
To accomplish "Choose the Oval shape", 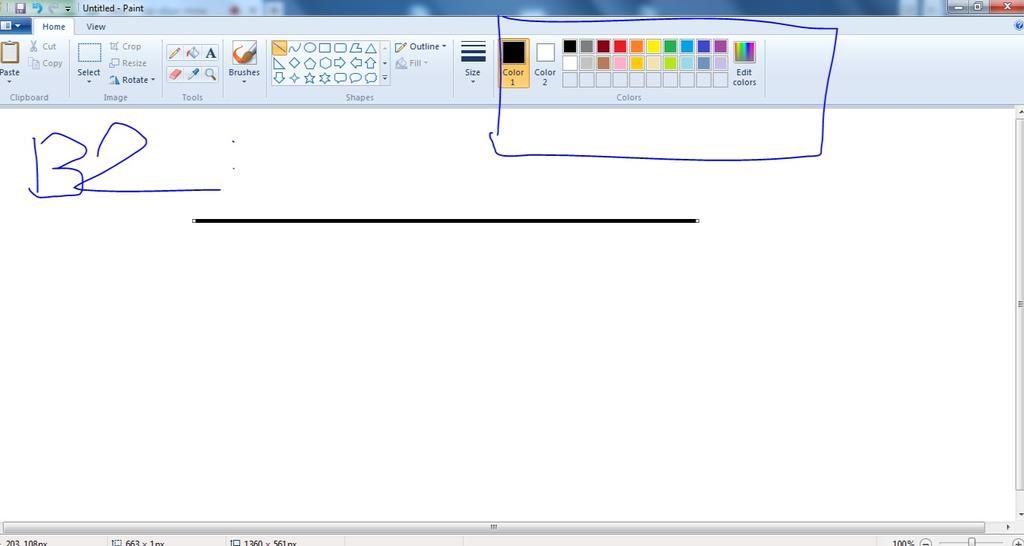I will pos(310,48).
